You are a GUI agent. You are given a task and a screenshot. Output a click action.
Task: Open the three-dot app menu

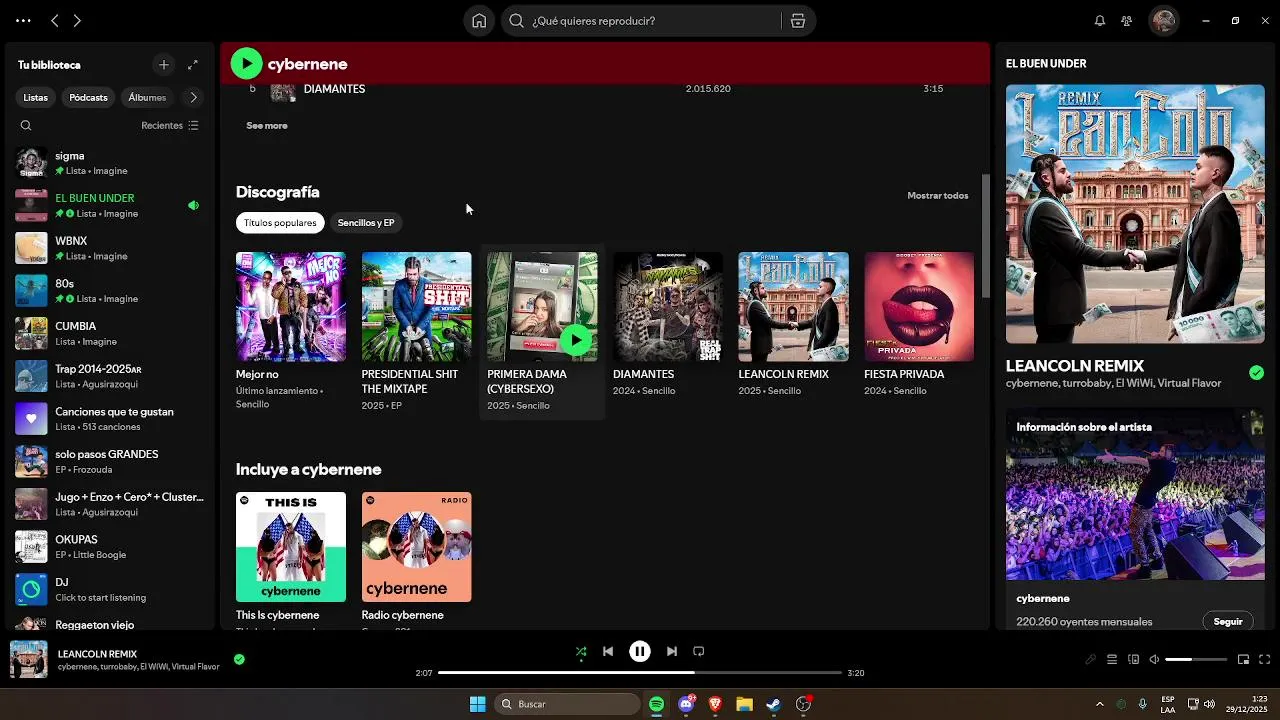click(23, 20)
